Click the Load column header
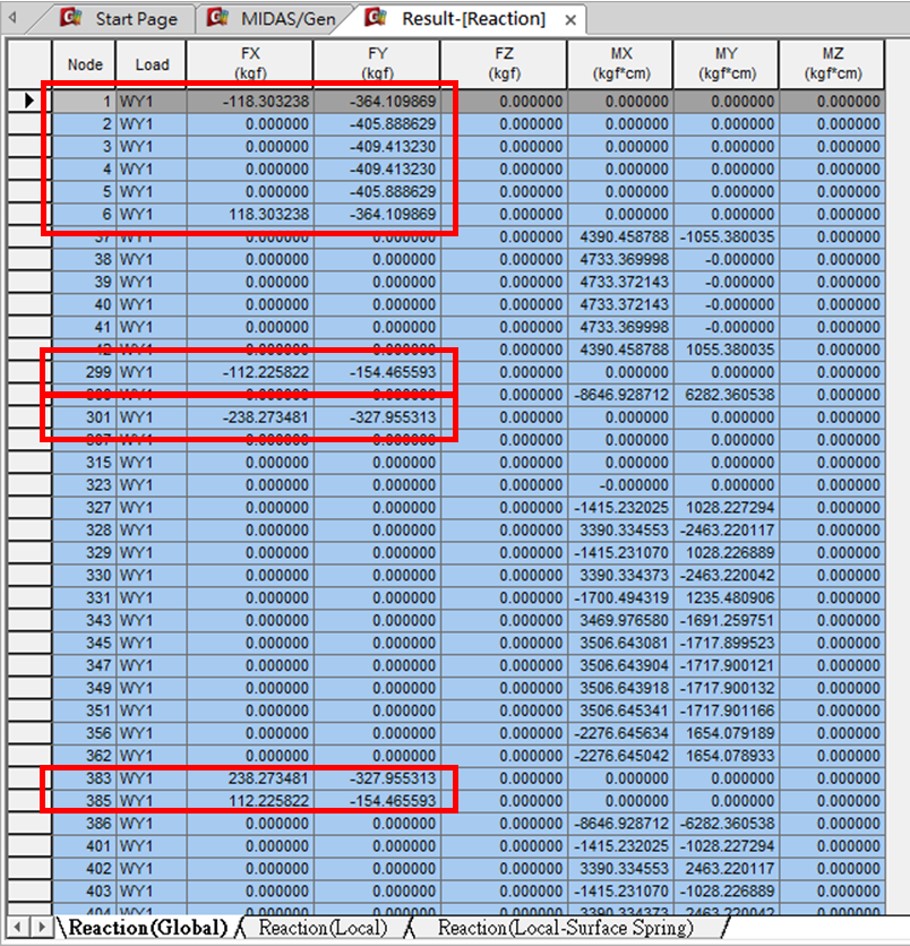 click(x=151, y=64)
